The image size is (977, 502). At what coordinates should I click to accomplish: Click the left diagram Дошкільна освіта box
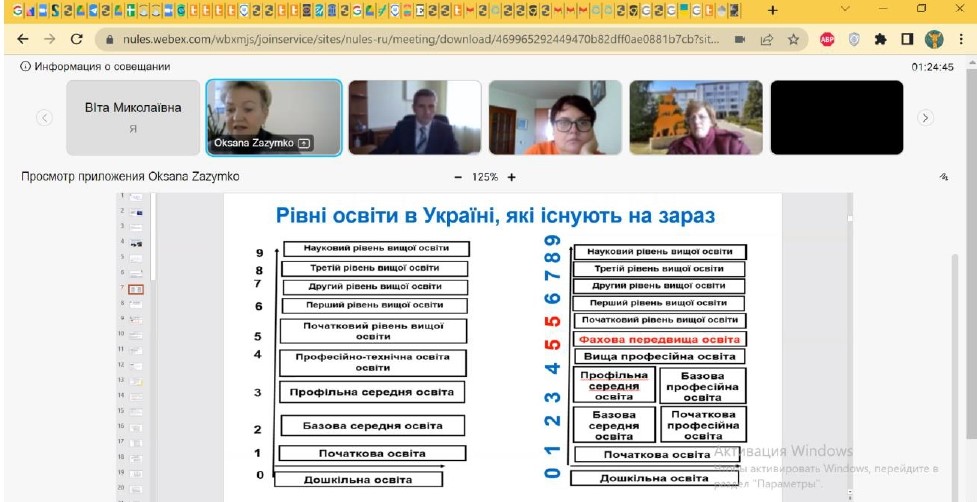pyautogui.click(x=358, y=480)
